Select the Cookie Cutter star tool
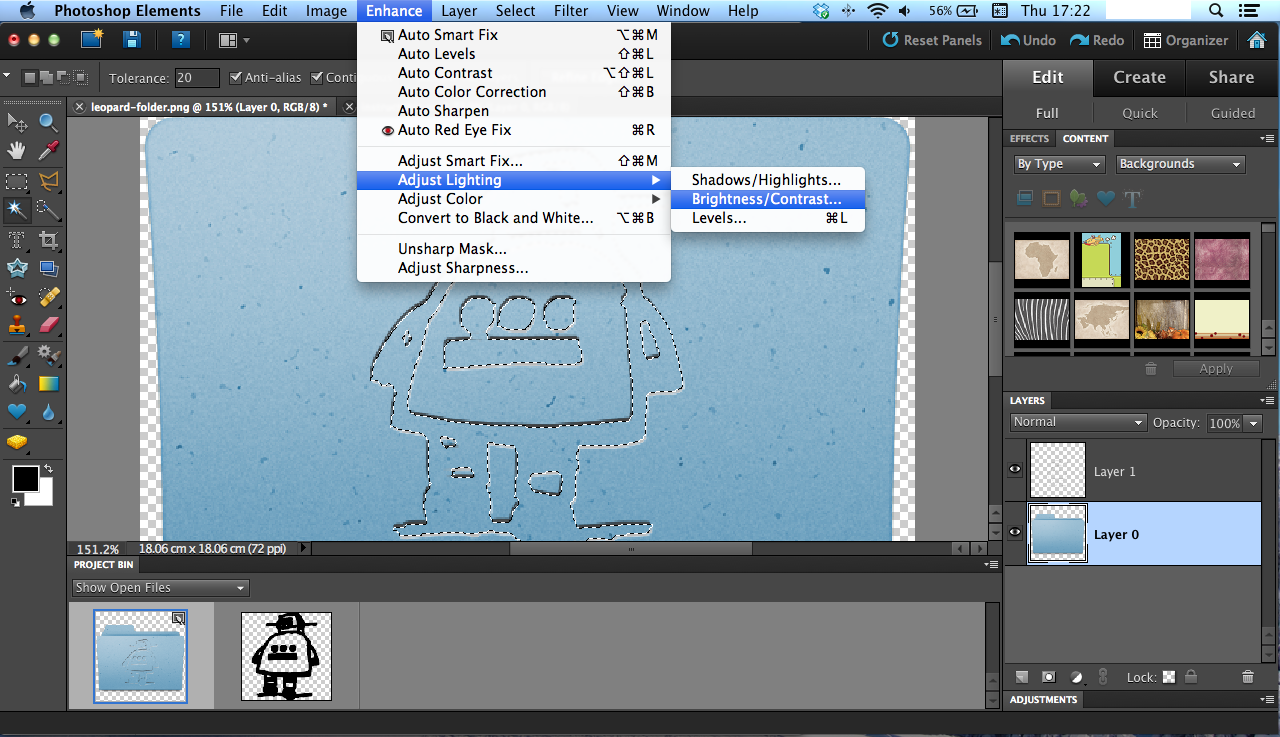Screen dimensions: 1280x737 point(17,268)
